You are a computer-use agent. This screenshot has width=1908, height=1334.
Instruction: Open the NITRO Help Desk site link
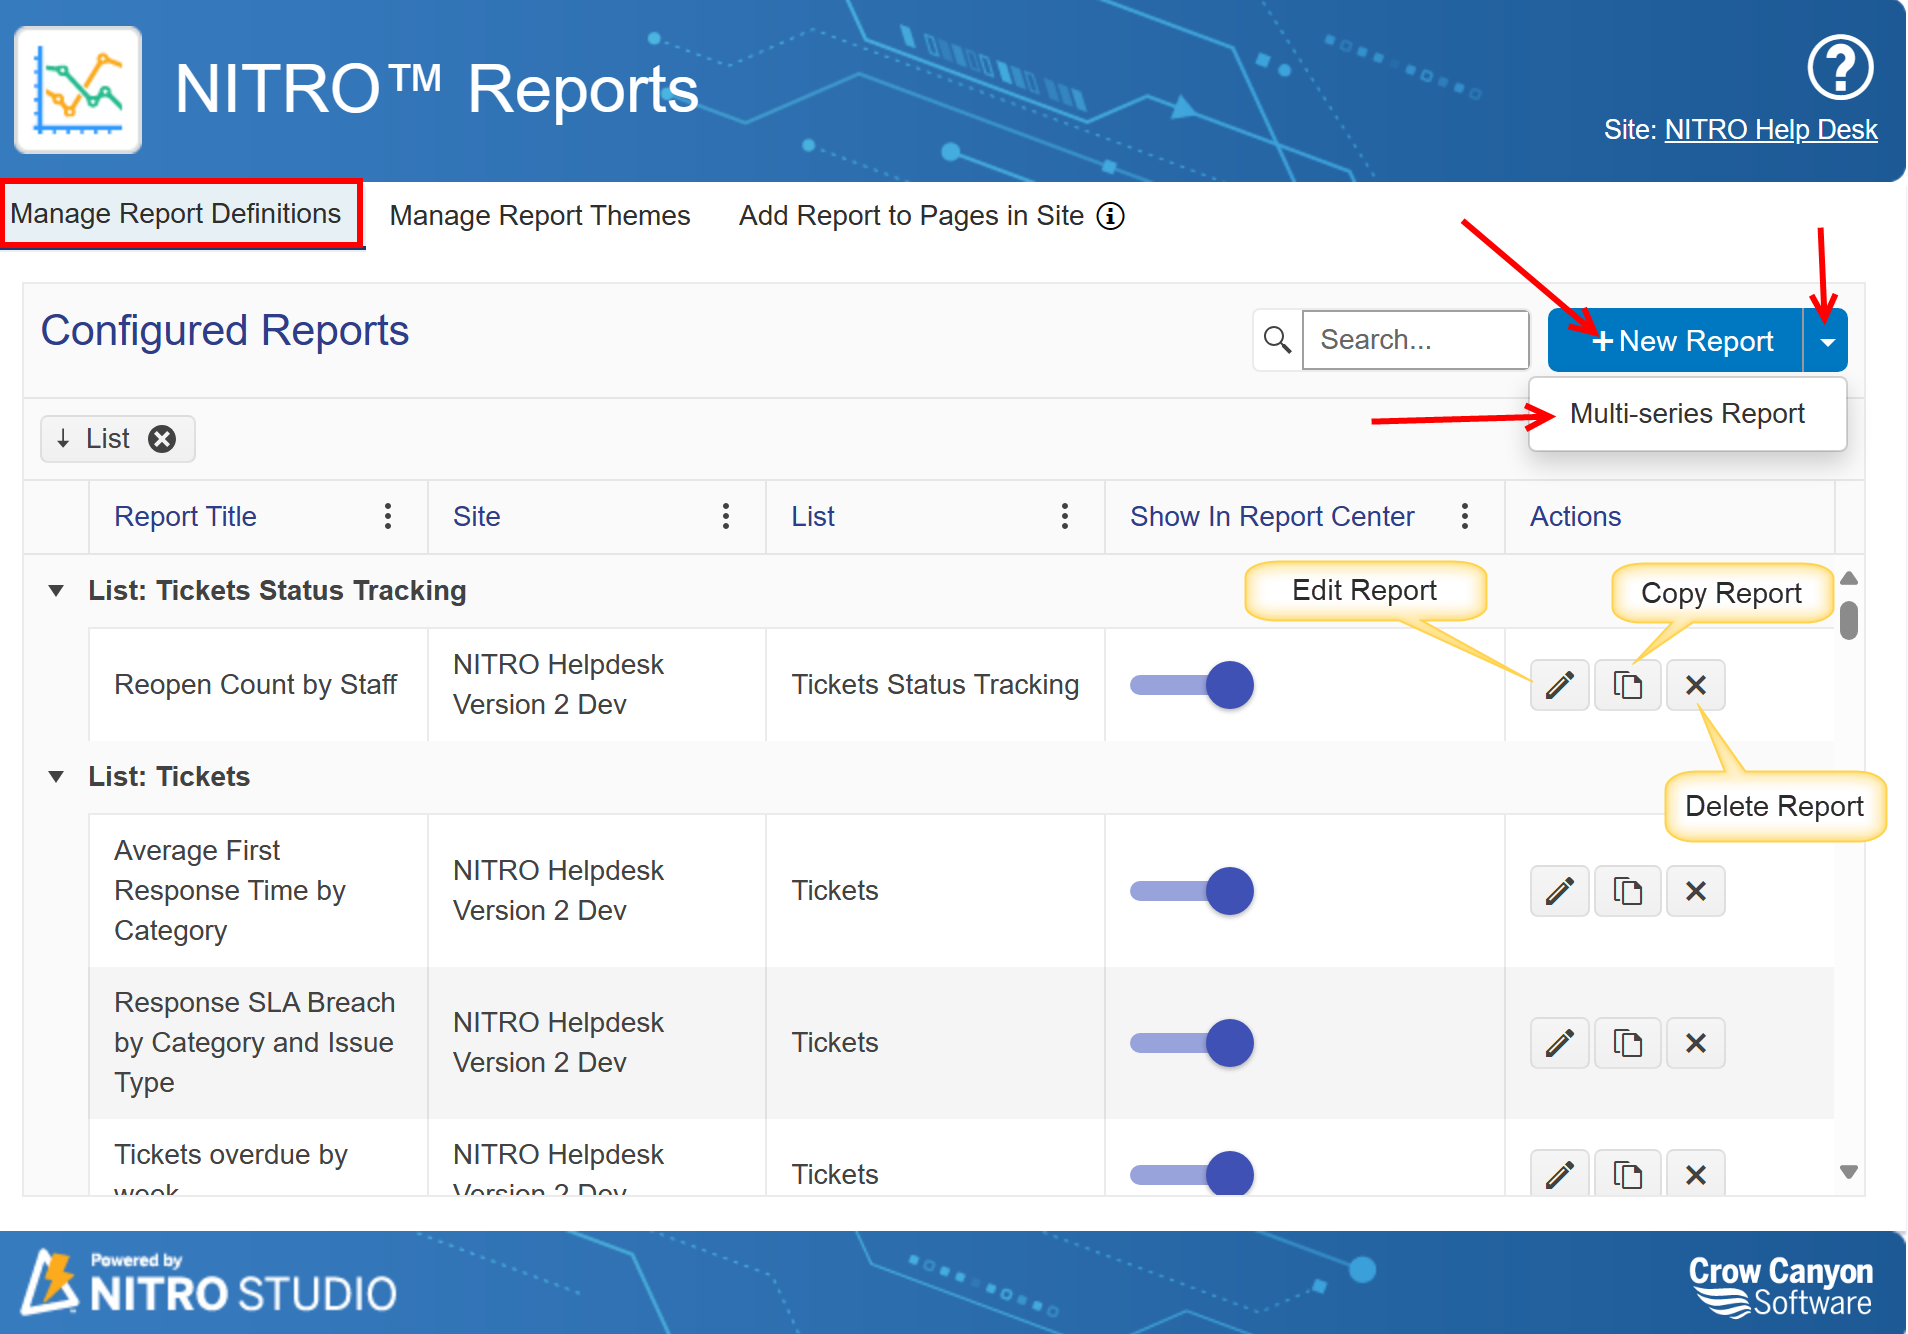[1771, 130]
